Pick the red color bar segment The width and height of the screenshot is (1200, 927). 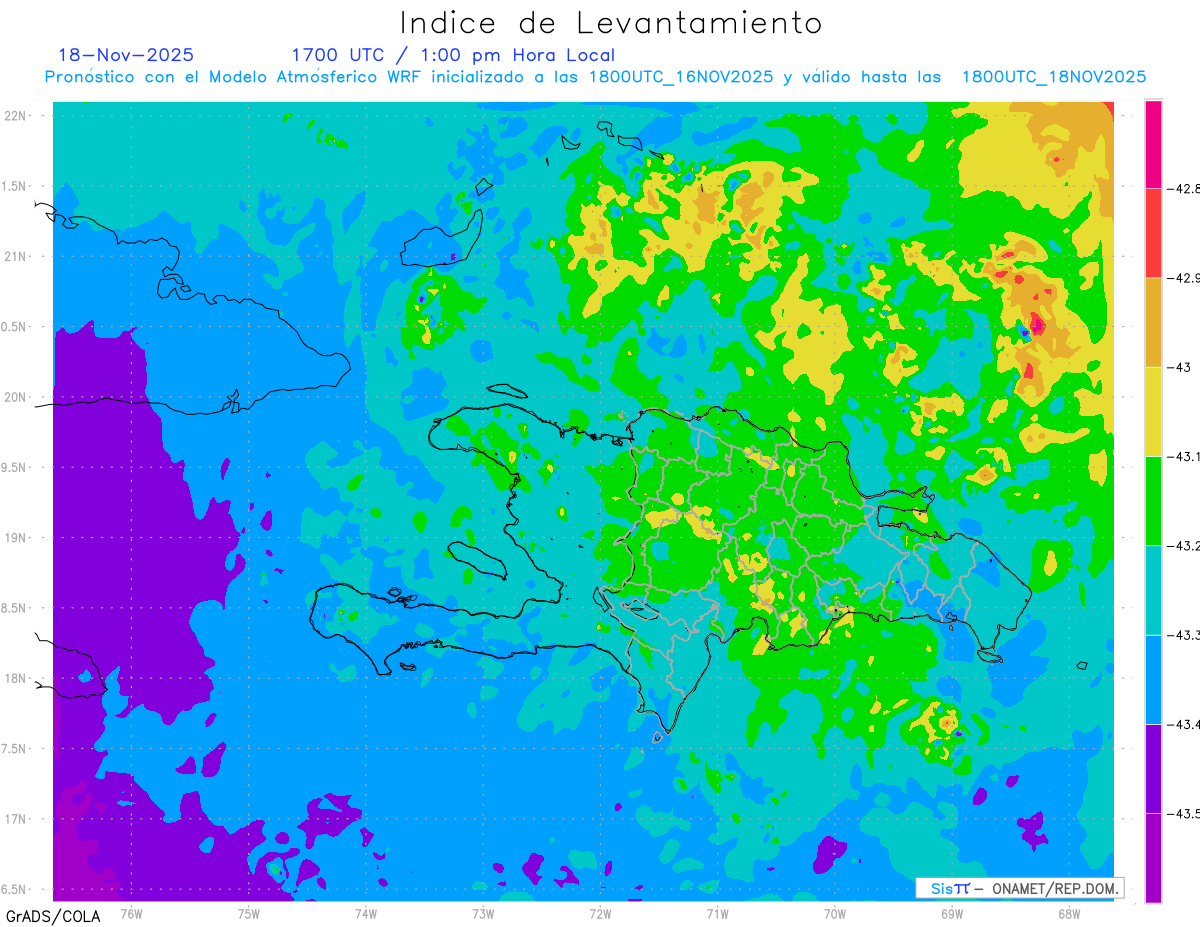coord(1153,233)
